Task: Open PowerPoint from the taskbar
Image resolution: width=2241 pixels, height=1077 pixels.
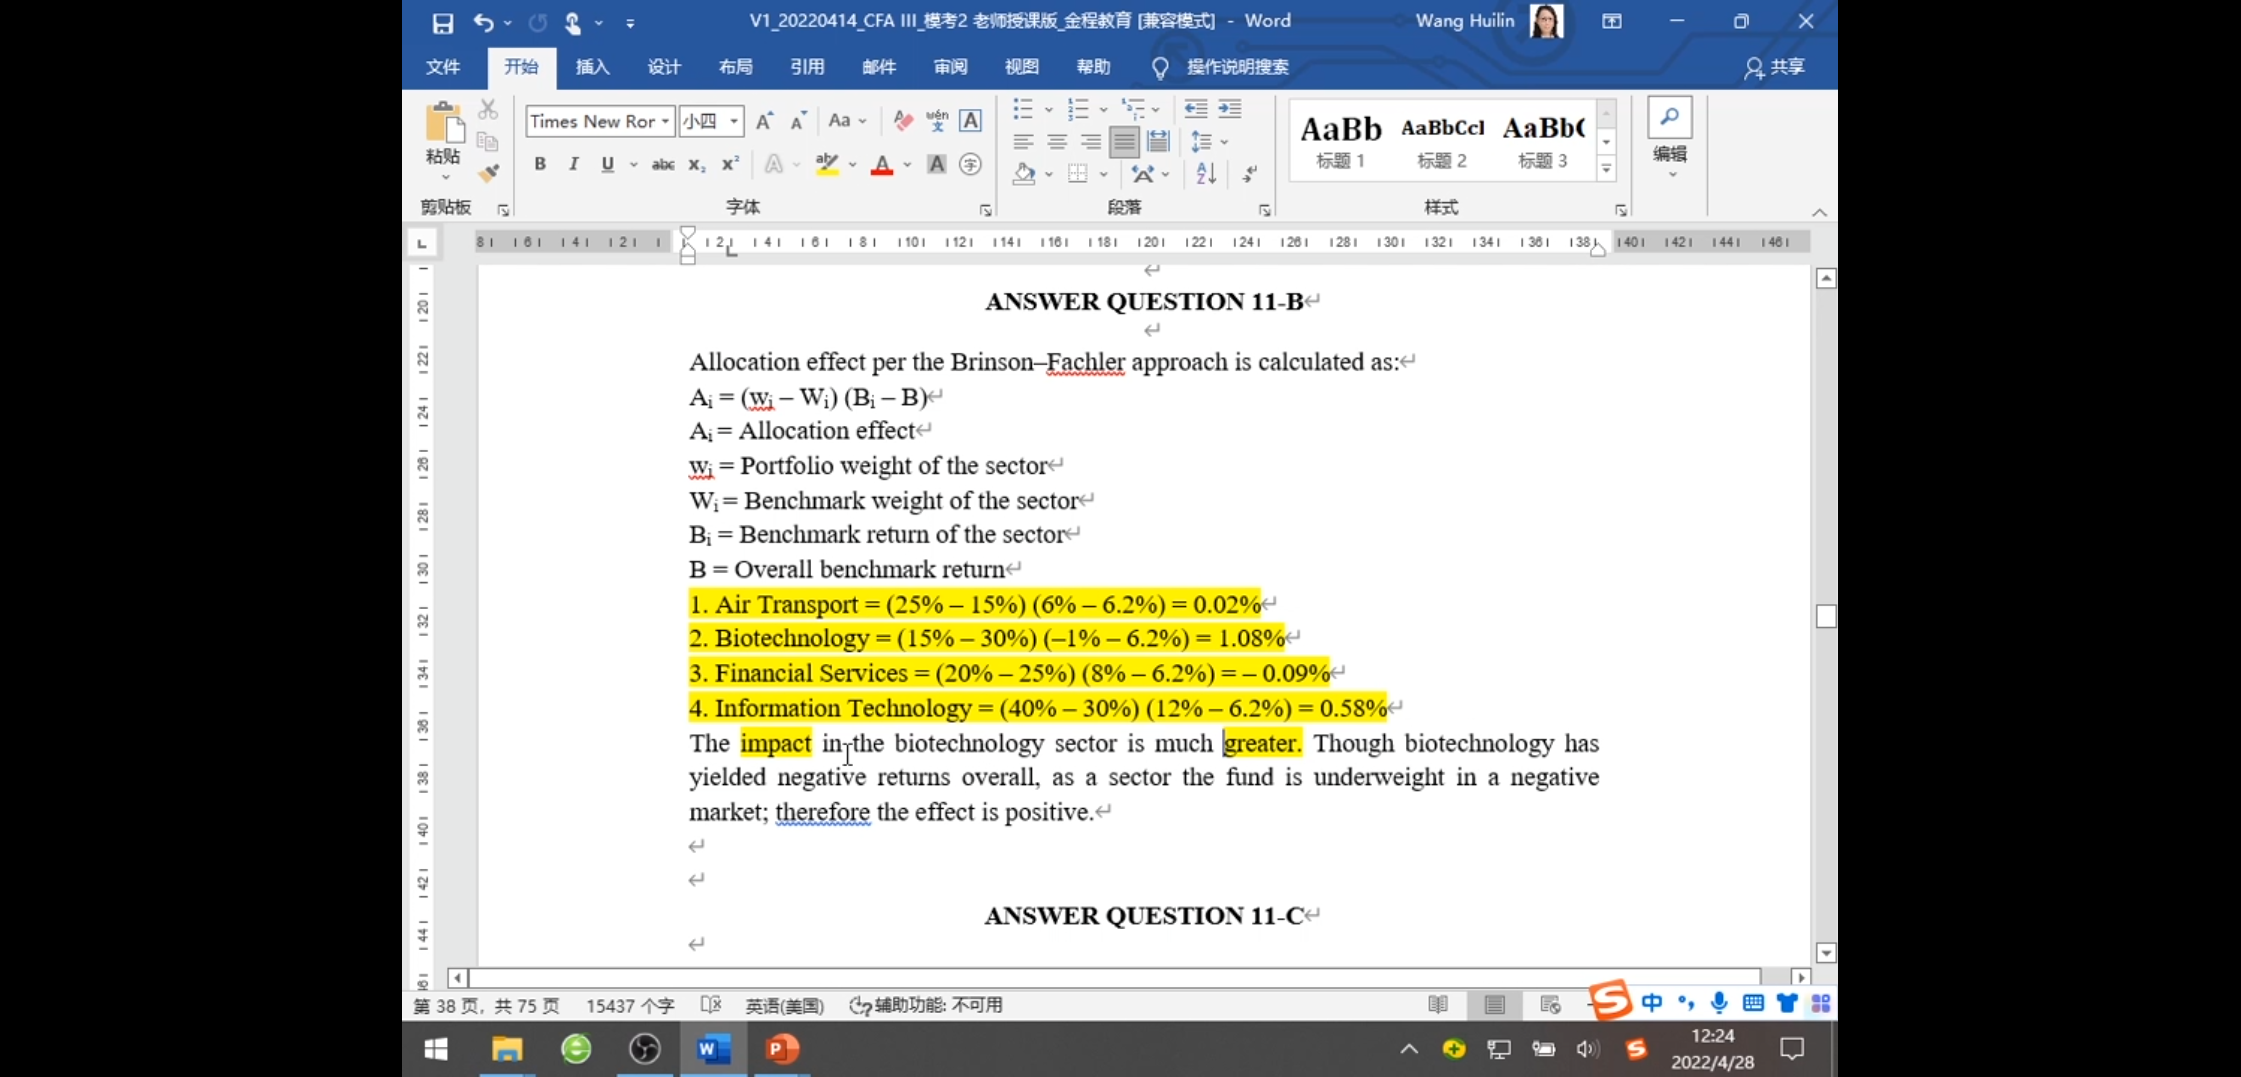Action: [x=781, y=1048]
